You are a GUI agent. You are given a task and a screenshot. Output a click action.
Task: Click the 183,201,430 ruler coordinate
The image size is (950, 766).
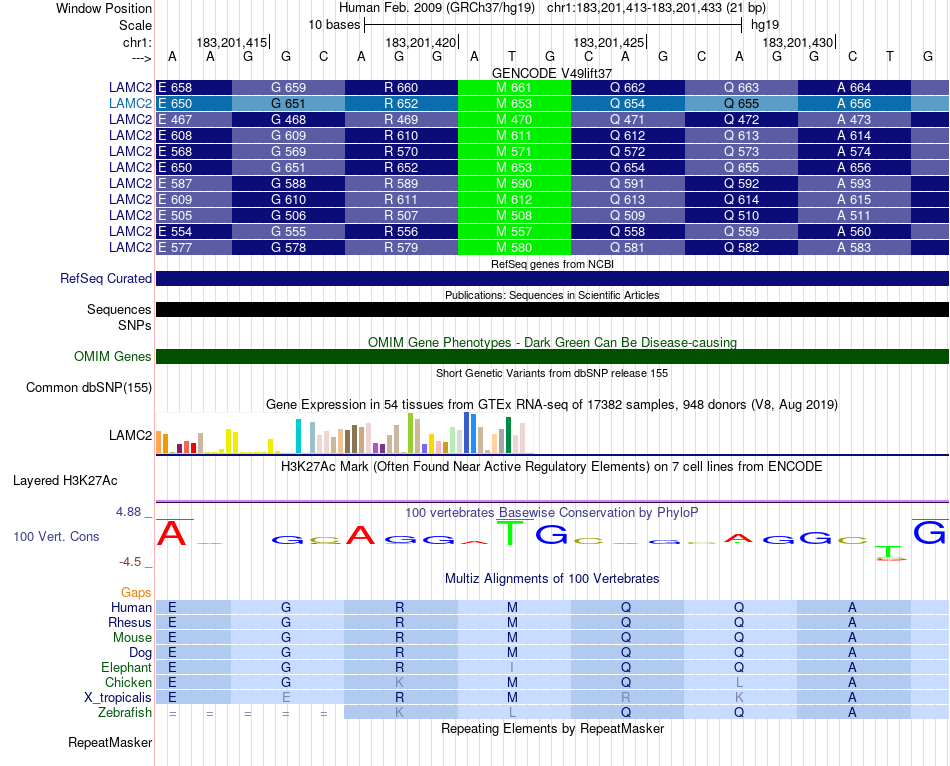[797, 42]
